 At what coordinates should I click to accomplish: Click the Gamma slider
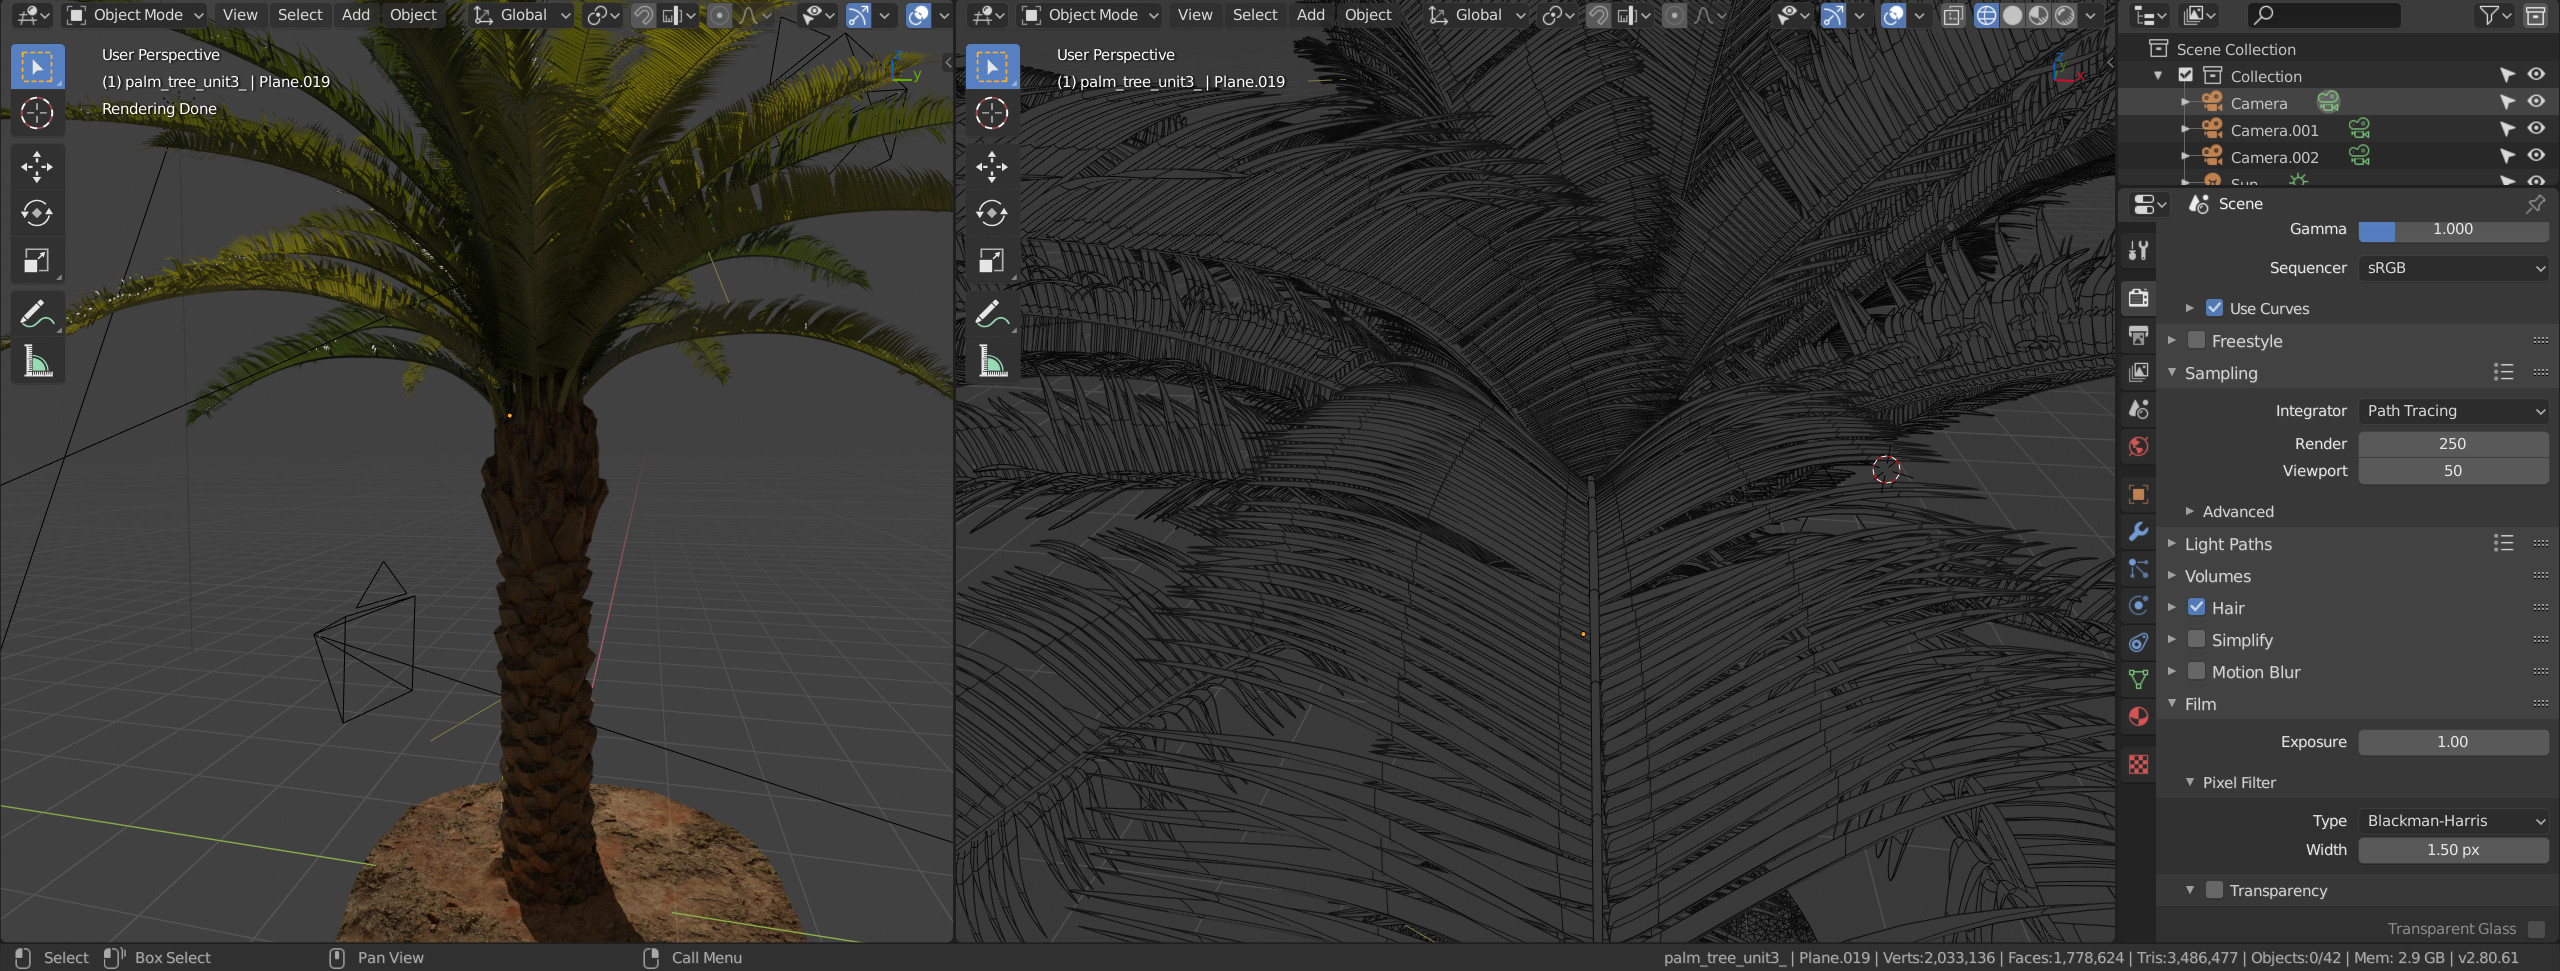pos(2452,230)
